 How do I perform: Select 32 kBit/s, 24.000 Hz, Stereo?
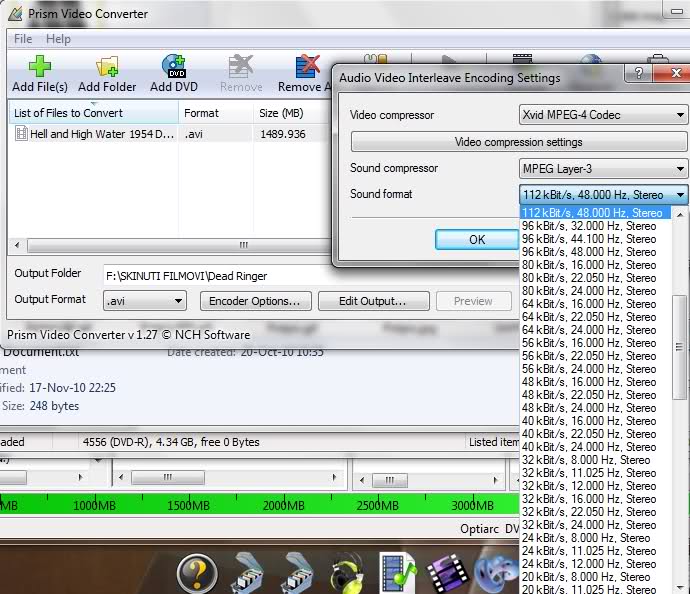(x=595, y=525)
